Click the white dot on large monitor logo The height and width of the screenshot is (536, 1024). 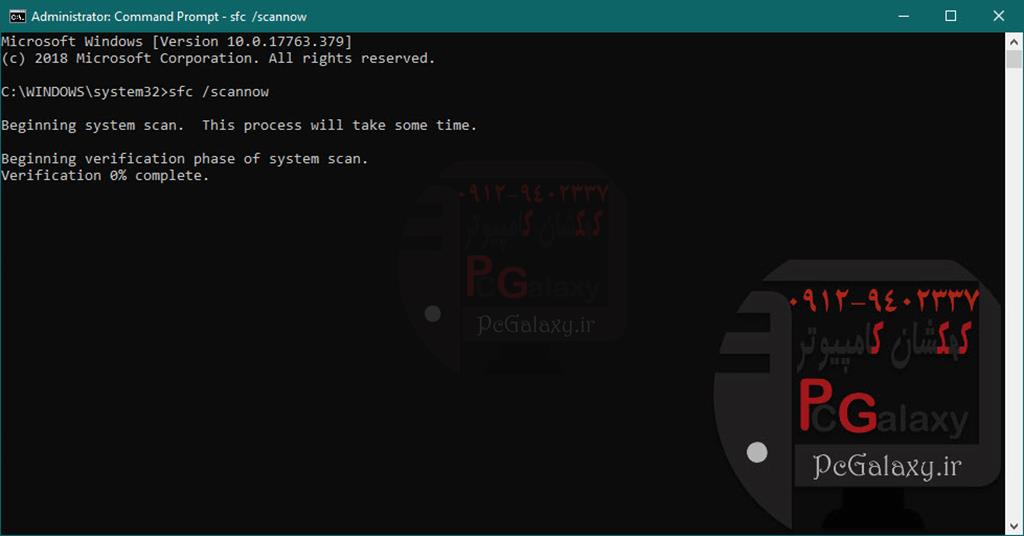tap(757, 452)
